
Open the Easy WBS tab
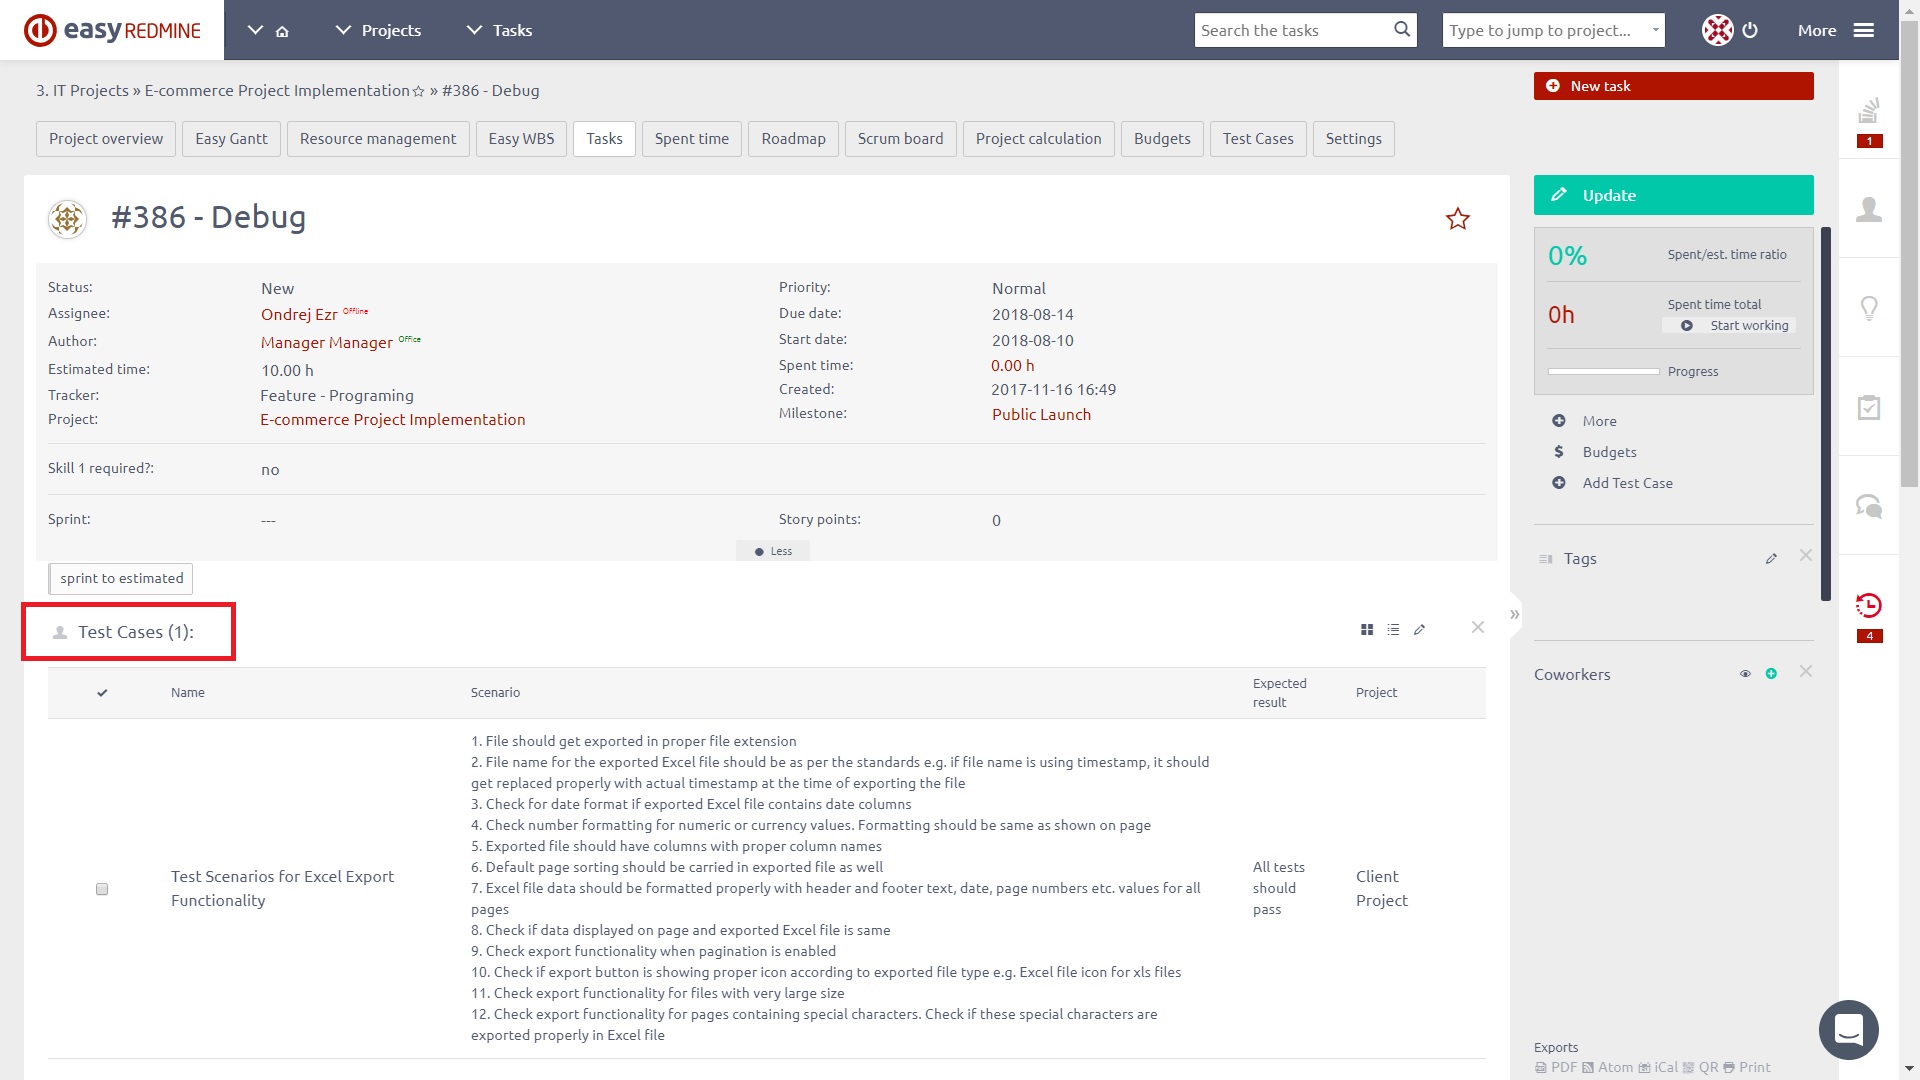coord(521,139)
